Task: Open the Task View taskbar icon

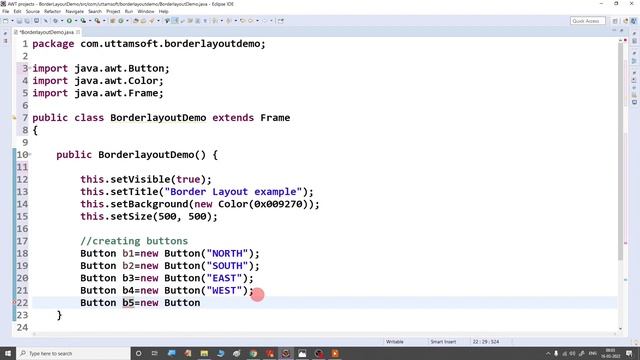Action: tap(155, 353)
